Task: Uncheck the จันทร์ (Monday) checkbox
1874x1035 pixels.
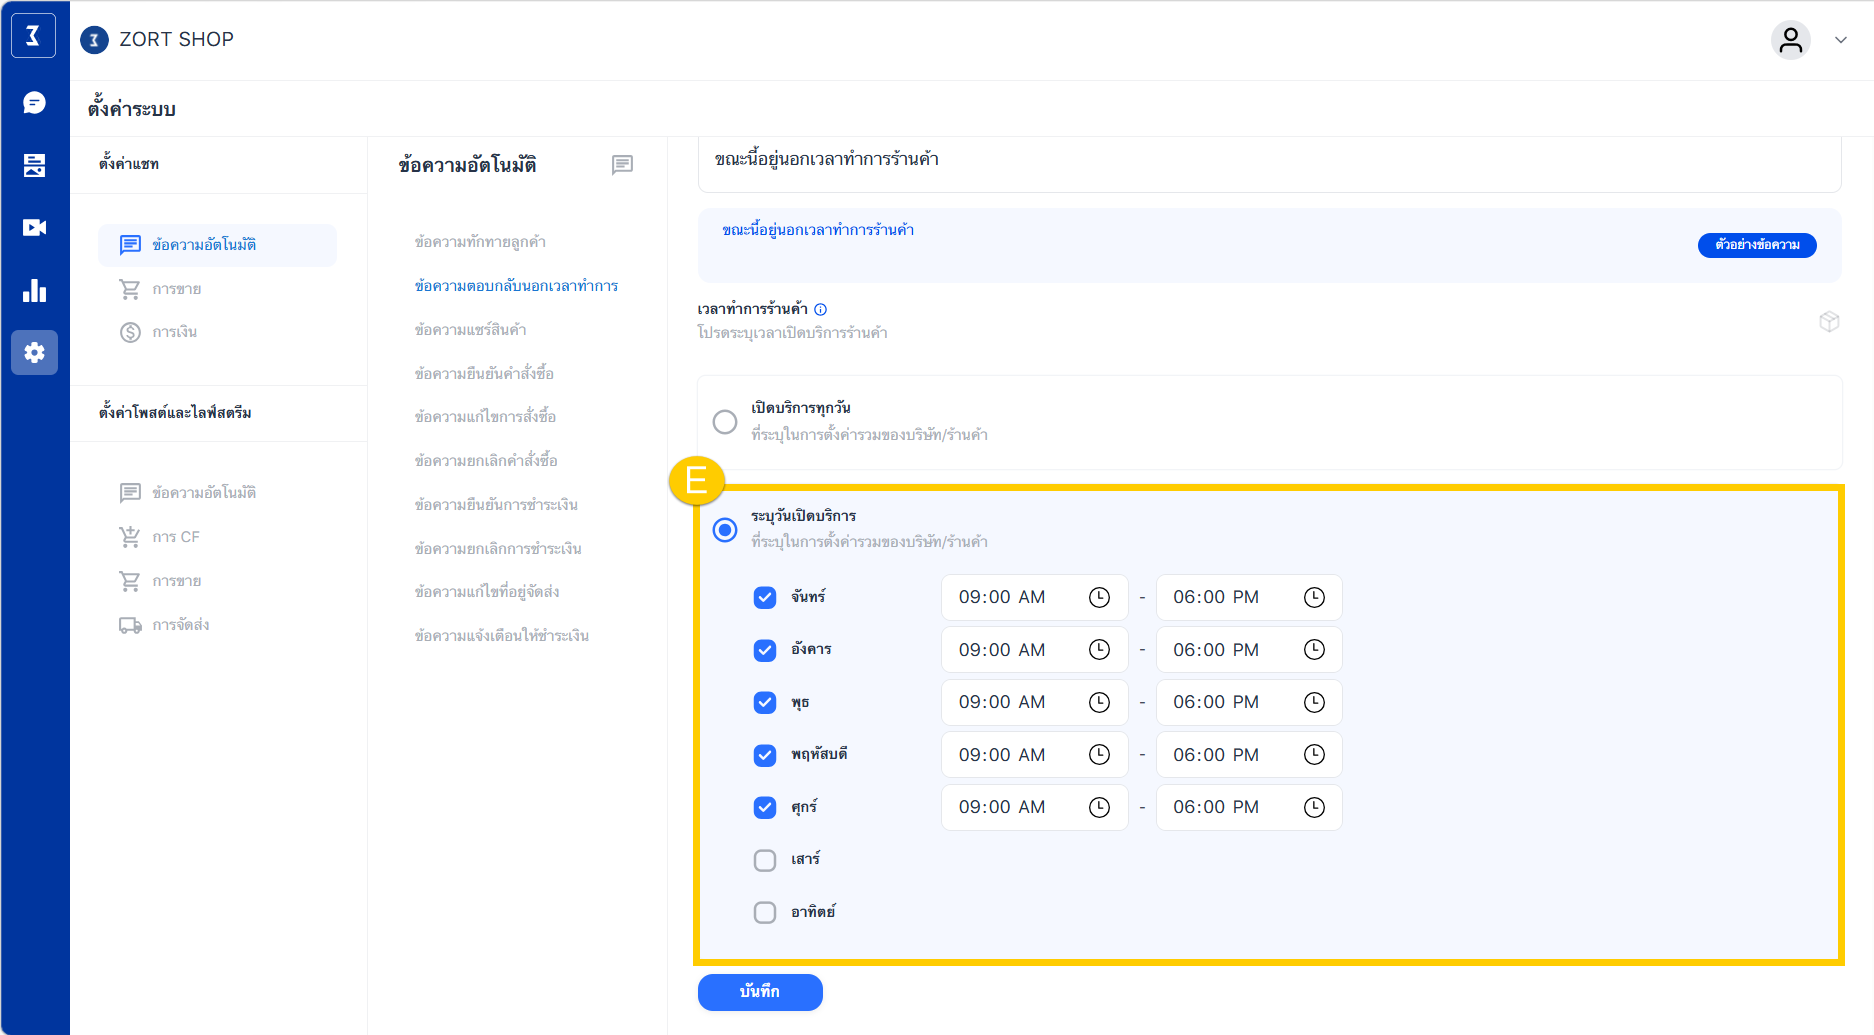Action: click(765, 597)
